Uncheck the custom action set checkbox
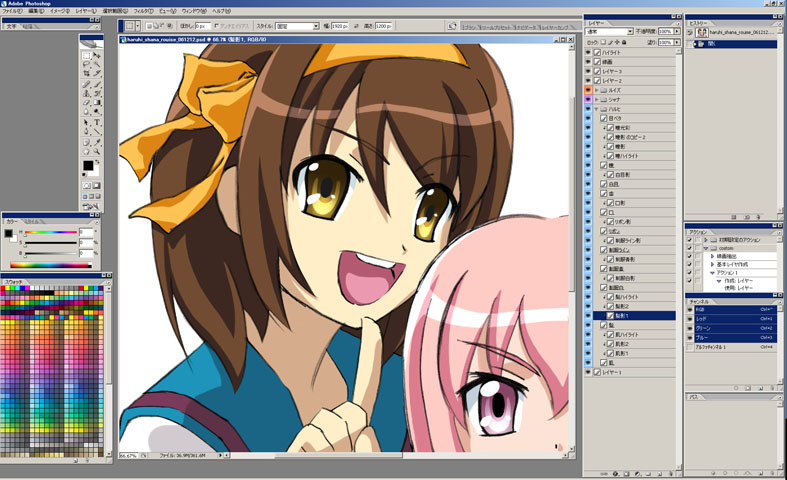Viewport: 787px width, 480px height. [x=690, y=248]
